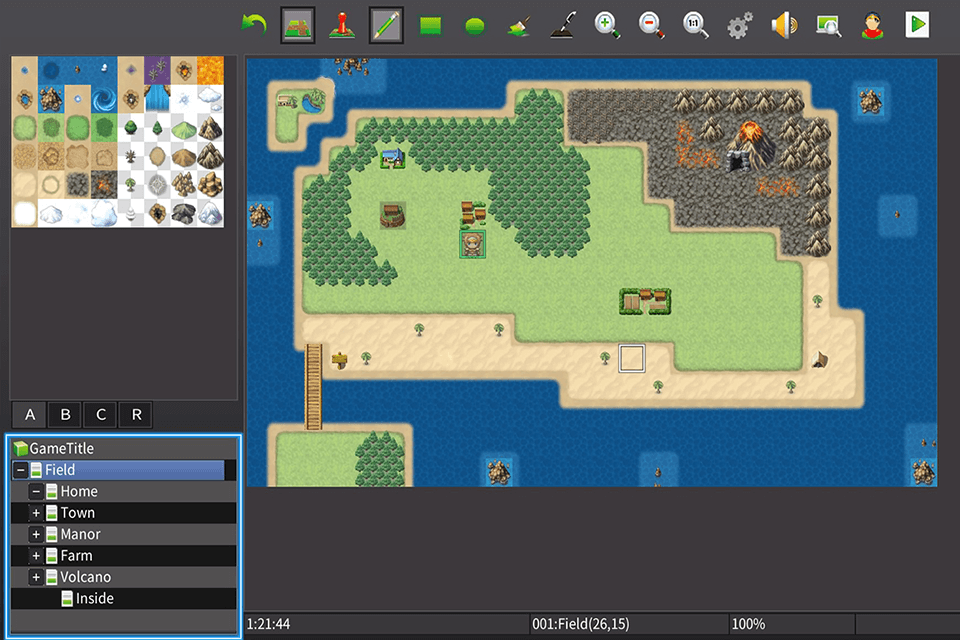Select the Pencil drawing tool
The image size is (960, 640).
[x=384, y=24]
